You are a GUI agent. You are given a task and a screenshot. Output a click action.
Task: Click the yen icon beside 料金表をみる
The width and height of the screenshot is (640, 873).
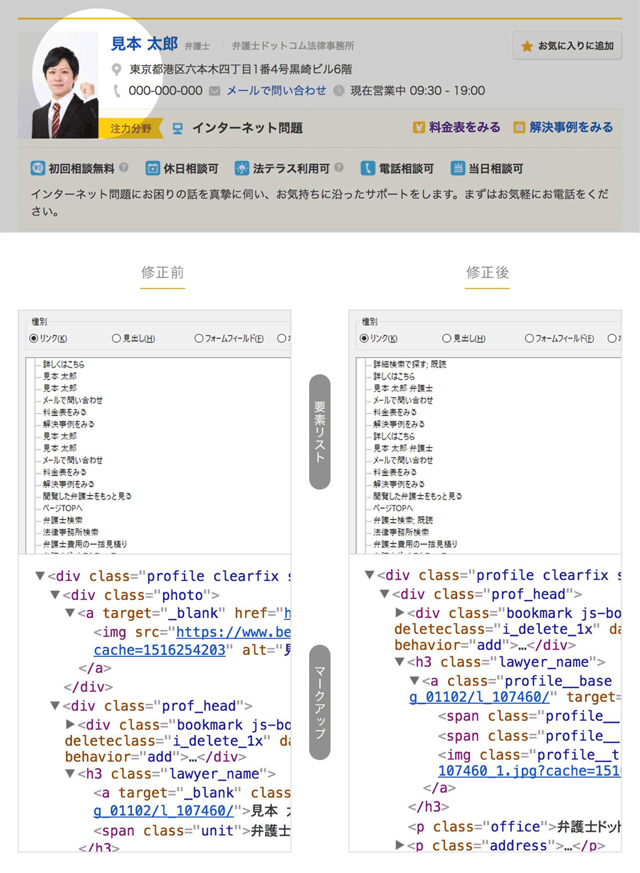tap(419, 128)
